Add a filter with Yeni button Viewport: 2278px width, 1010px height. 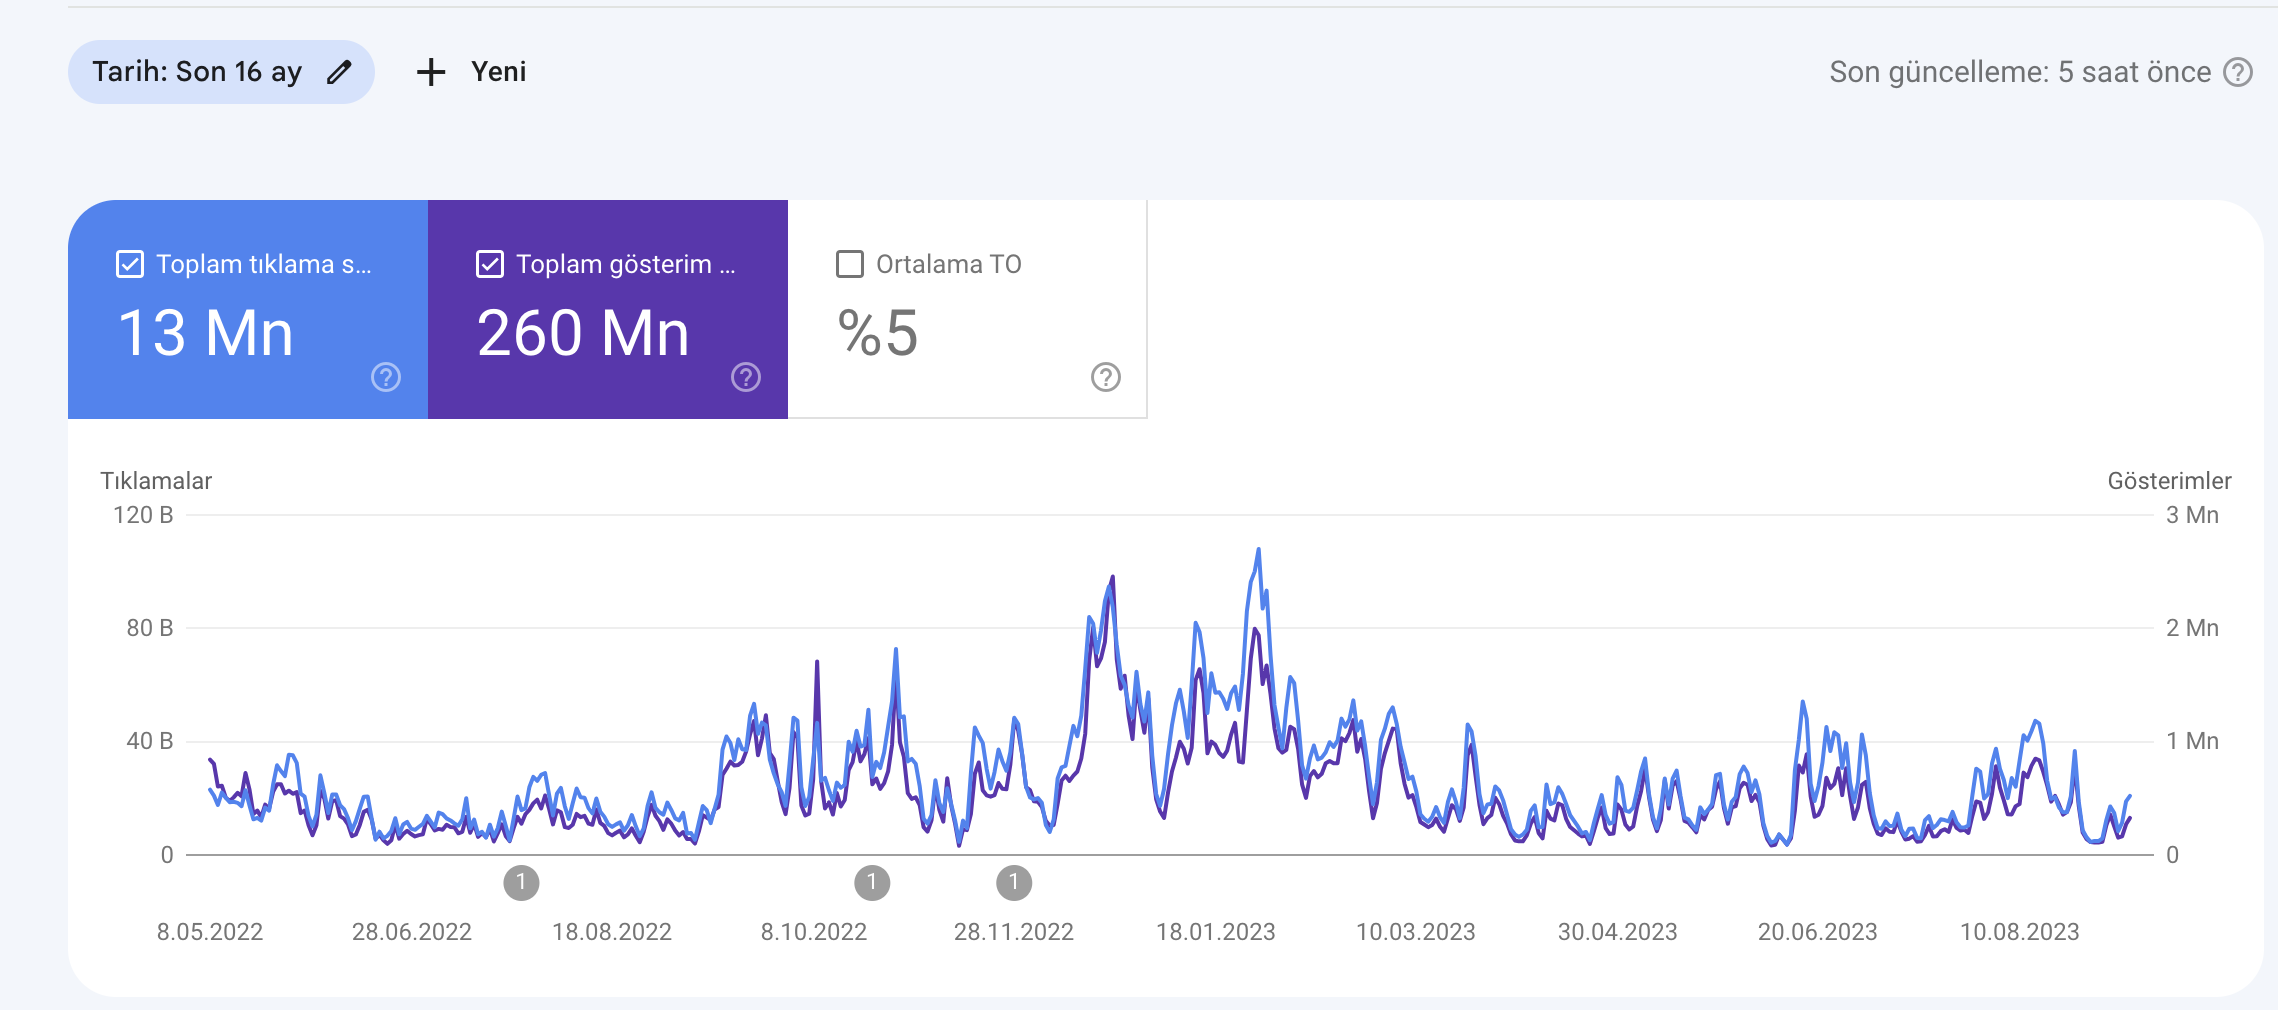coord(471,72)
